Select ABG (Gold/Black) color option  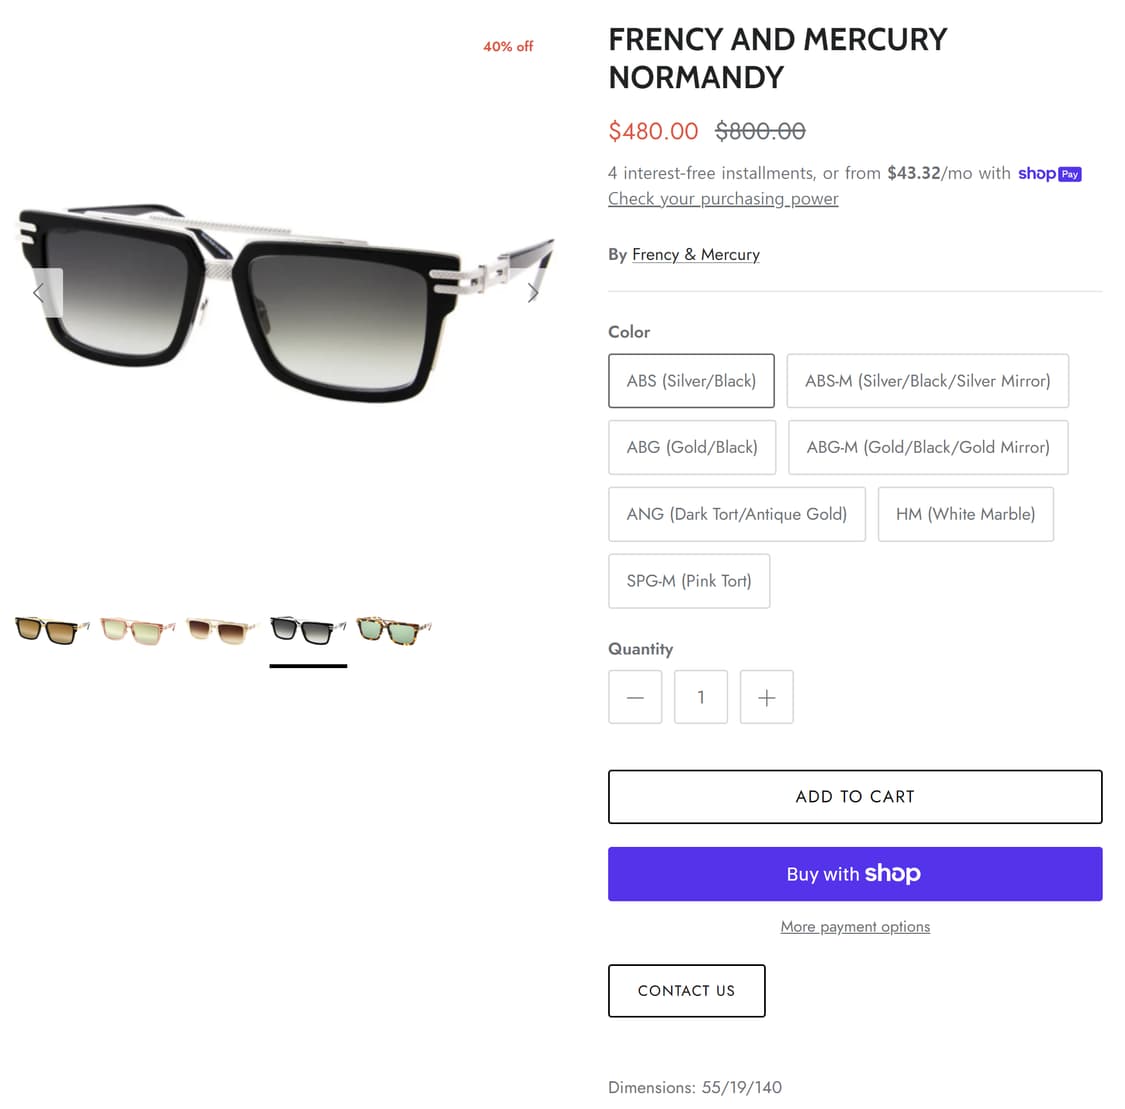click(x=692, y=447)
